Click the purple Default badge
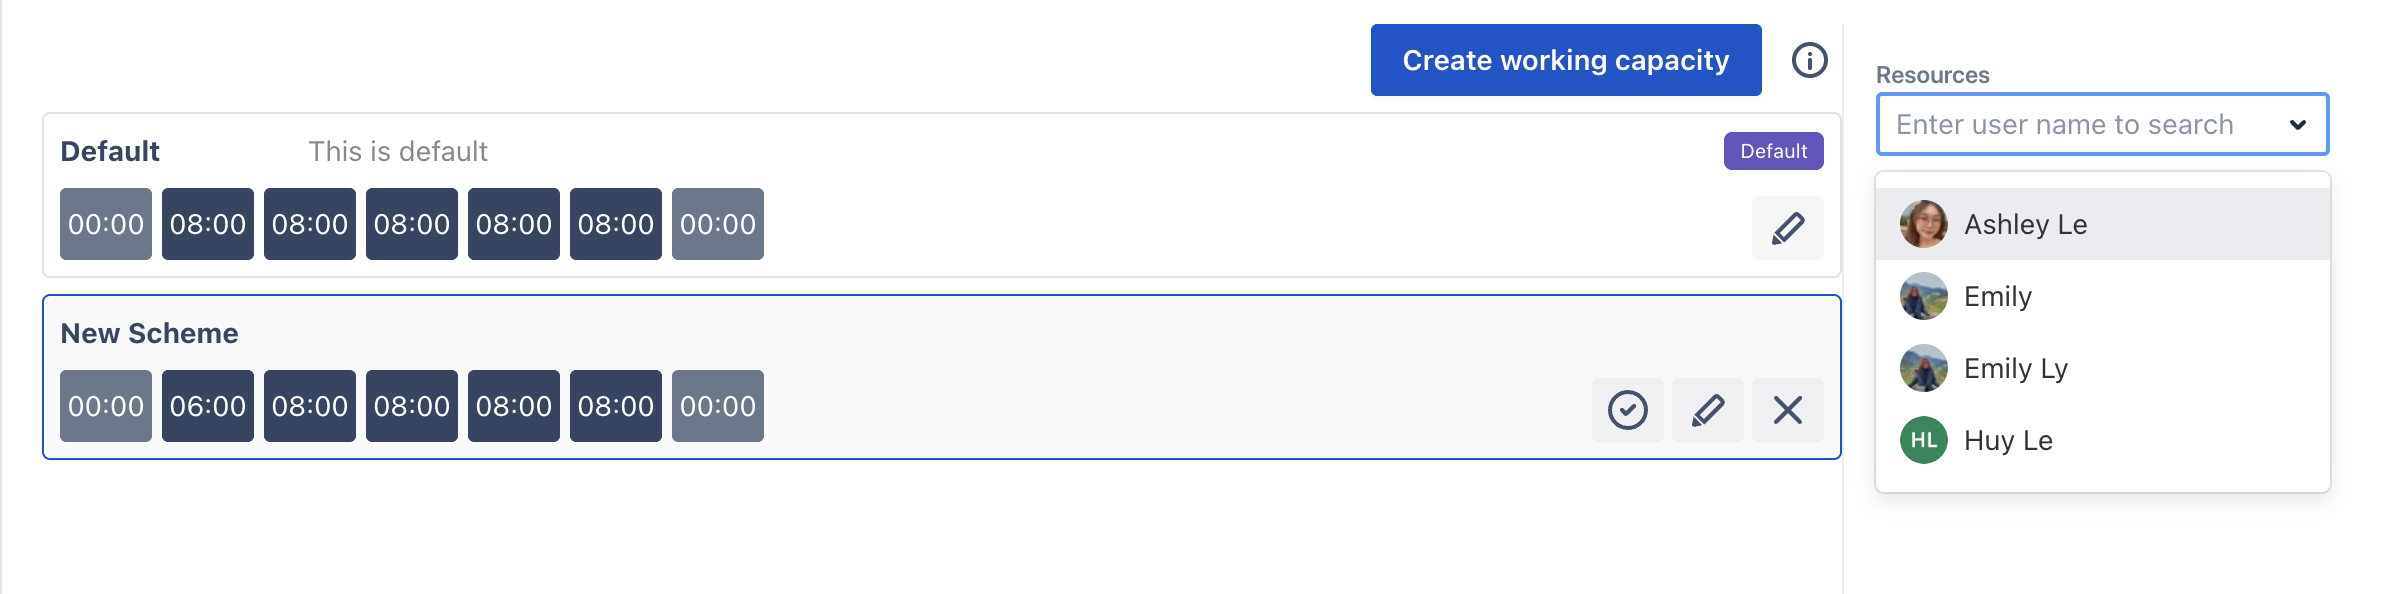 tap(1773, 151)
